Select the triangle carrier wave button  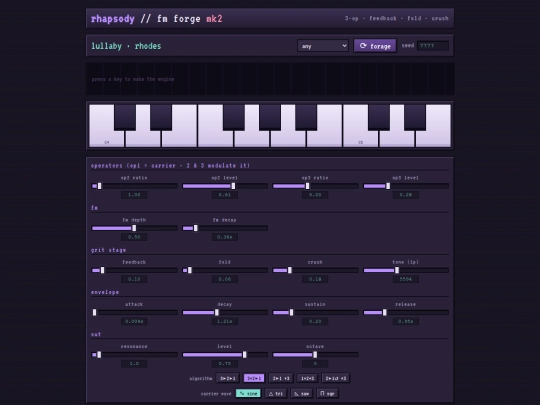pyautogui.click(x=276, y=393)
